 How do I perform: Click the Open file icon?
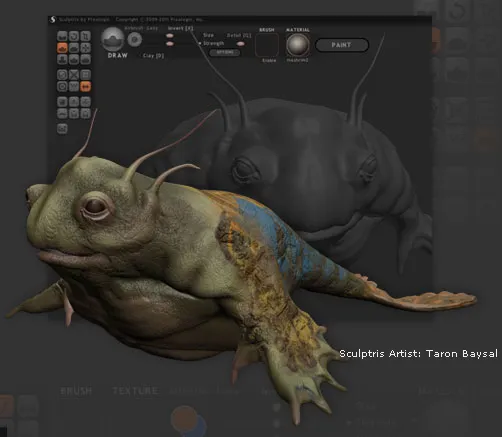(62, 113)
